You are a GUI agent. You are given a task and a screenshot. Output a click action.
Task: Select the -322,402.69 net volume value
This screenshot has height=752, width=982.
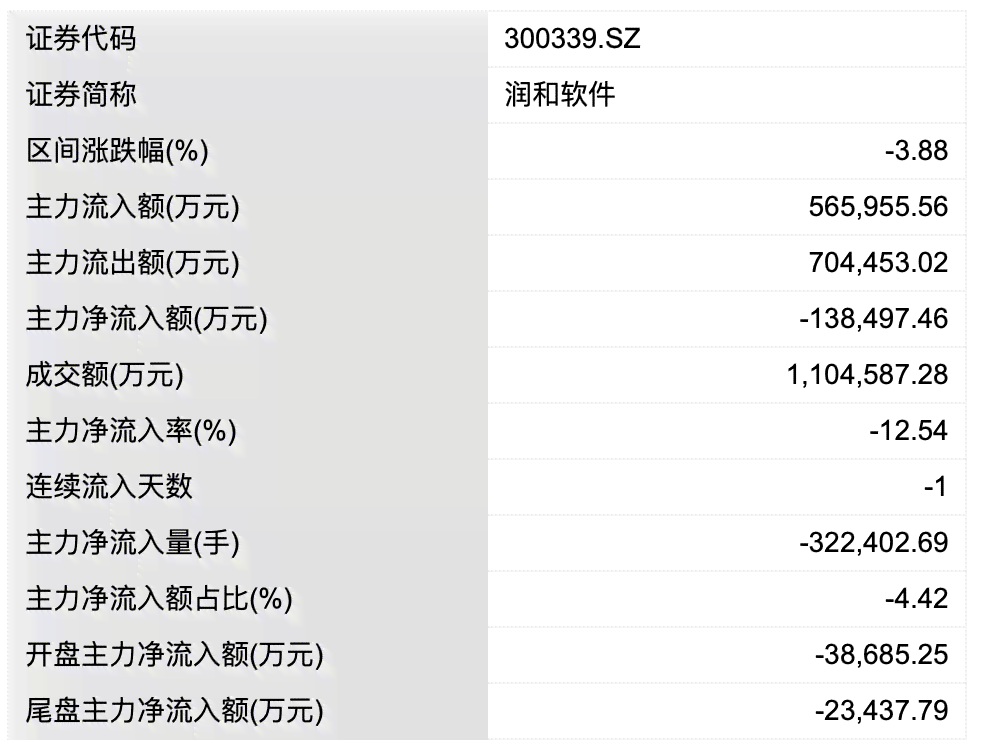point(874,543)
